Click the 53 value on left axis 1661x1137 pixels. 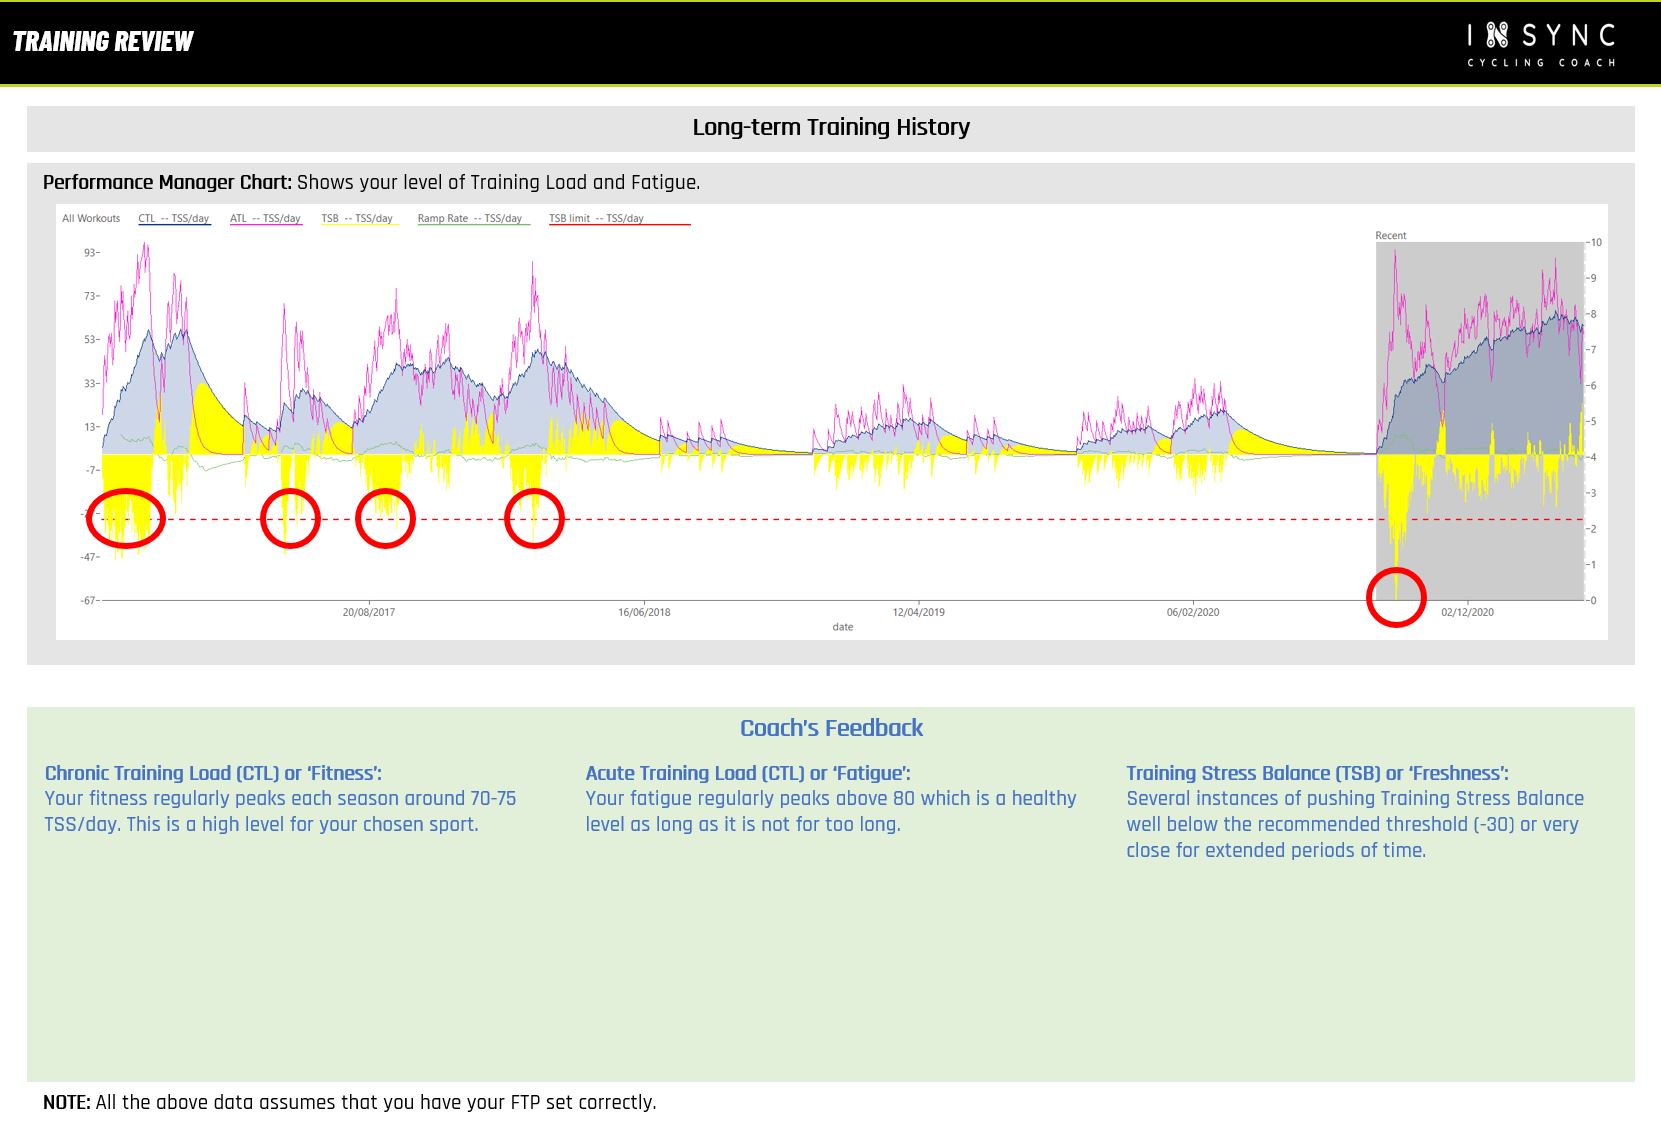tap(90, 340)
